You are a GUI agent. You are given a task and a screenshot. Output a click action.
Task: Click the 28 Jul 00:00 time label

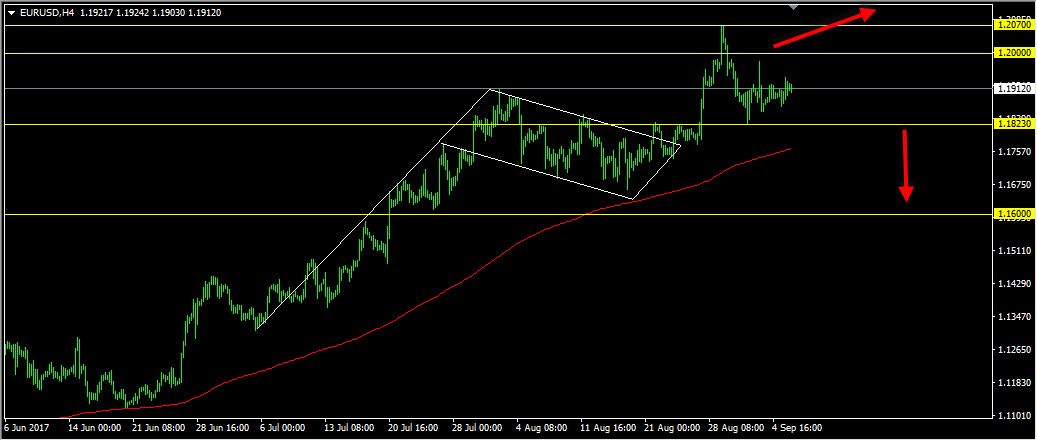tap(479, 428)
